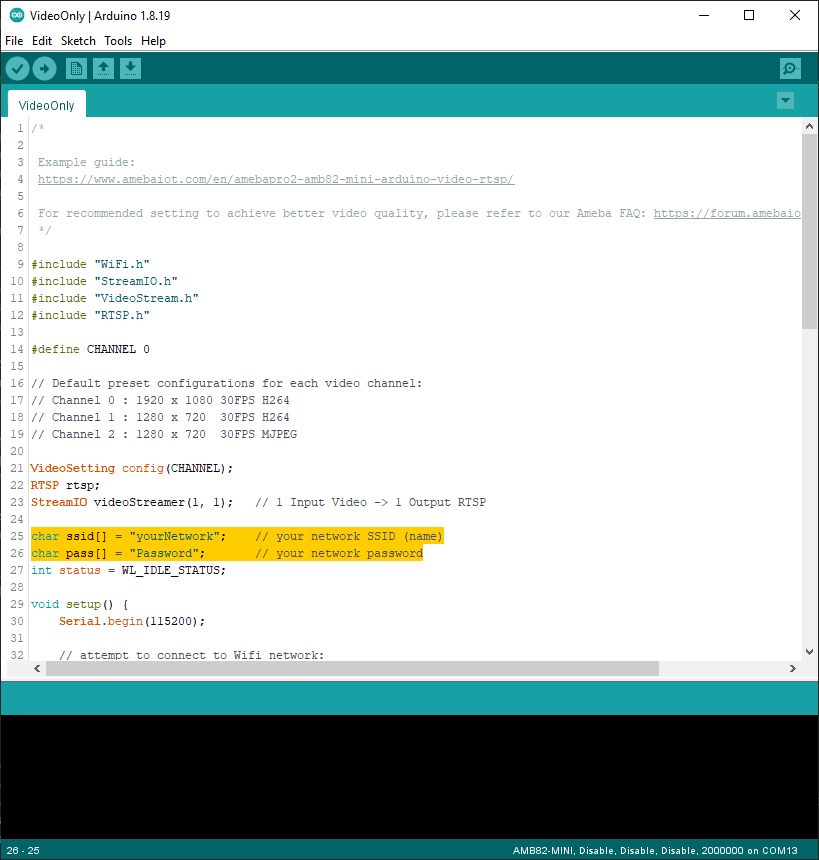This screenshot has width=819, height=860.
Task: Open the amebaiot.com example guide link
Action: point(276,179)
